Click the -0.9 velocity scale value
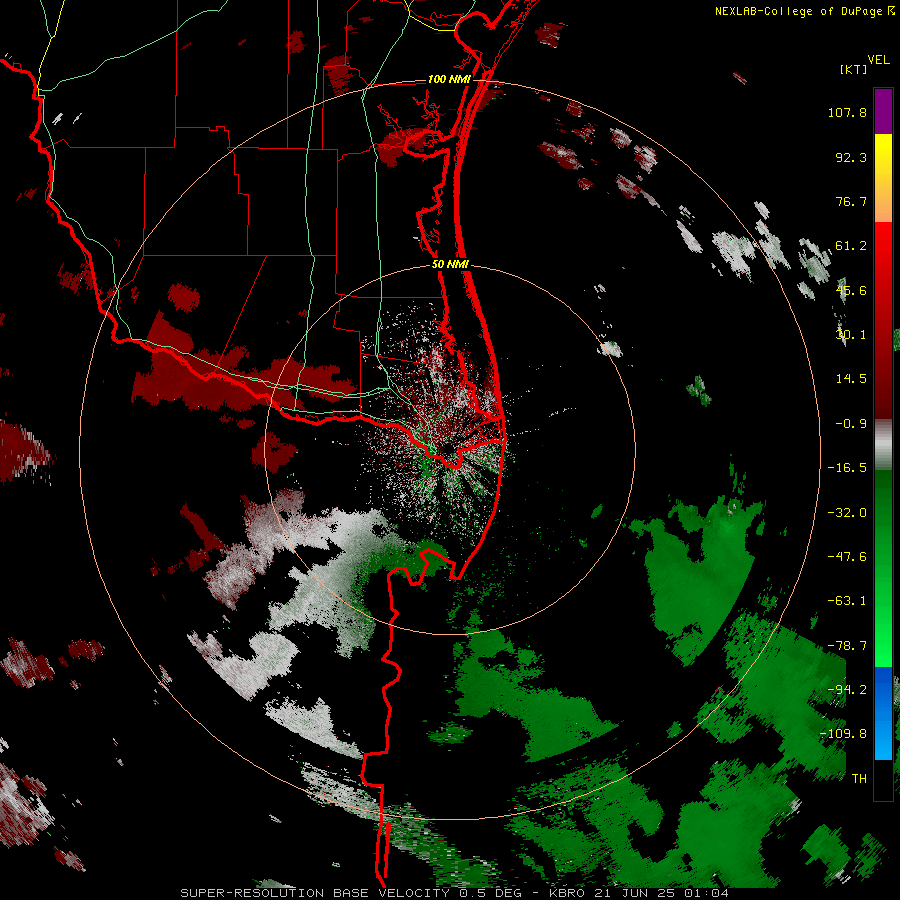Image resolution: width=900 pixels, height=900 pixels. click(851, 424)
